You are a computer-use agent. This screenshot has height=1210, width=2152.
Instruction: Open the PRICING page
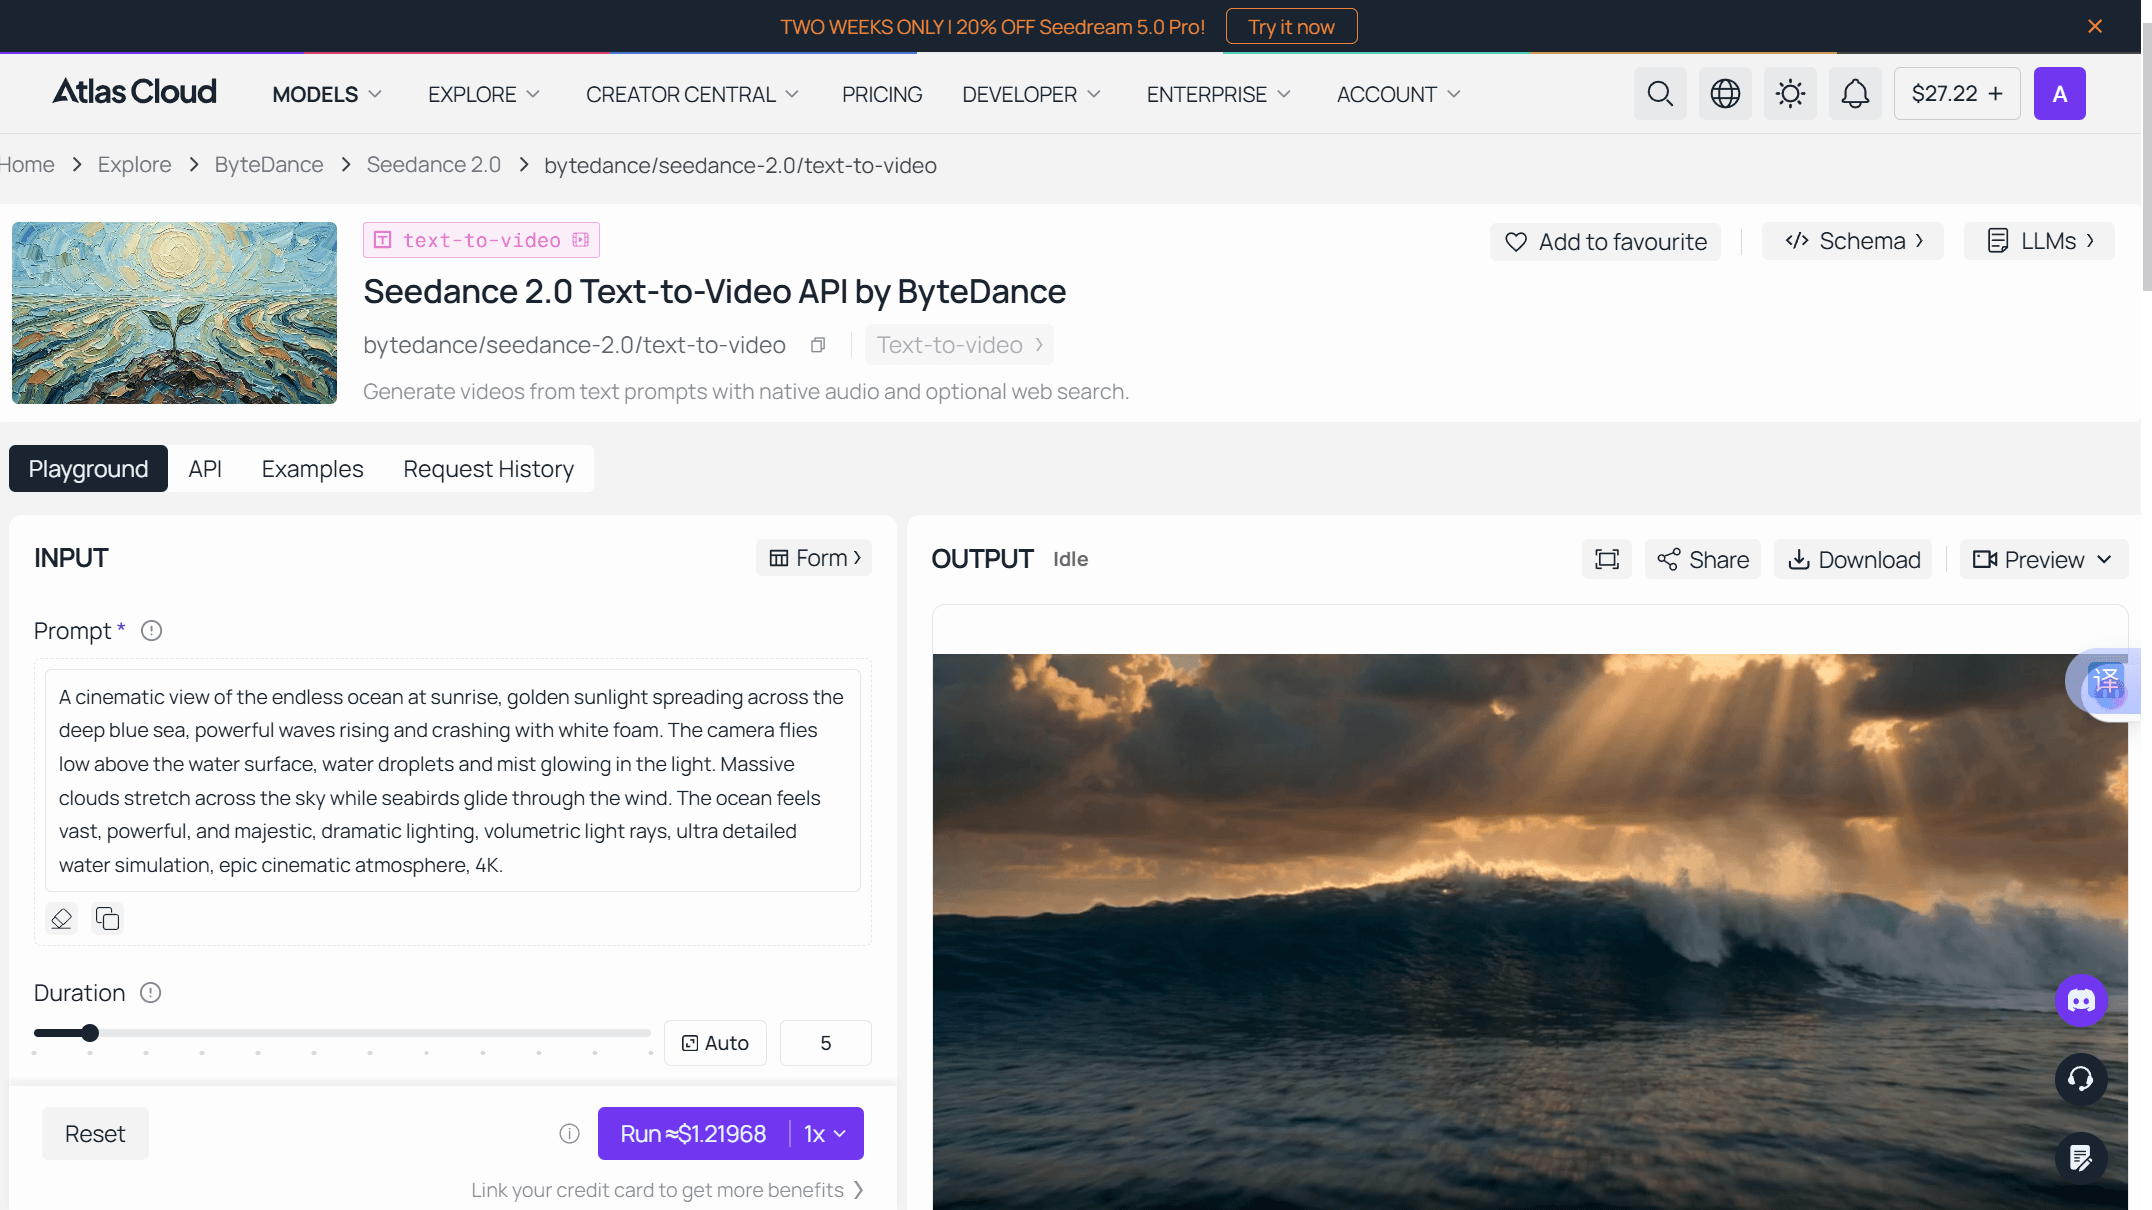882,94
